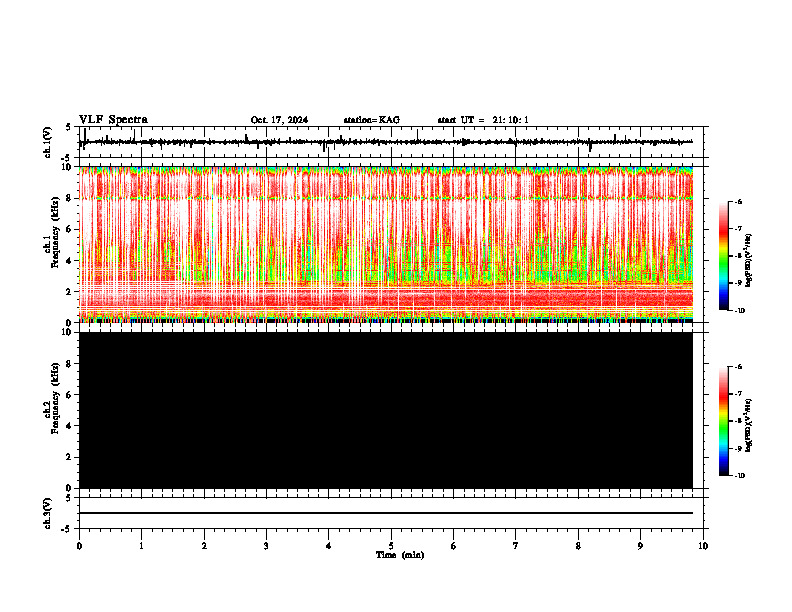Viewport: 792px width, 612px height.
Task: Click time axis tick label "9"
Action: point(640,546)
